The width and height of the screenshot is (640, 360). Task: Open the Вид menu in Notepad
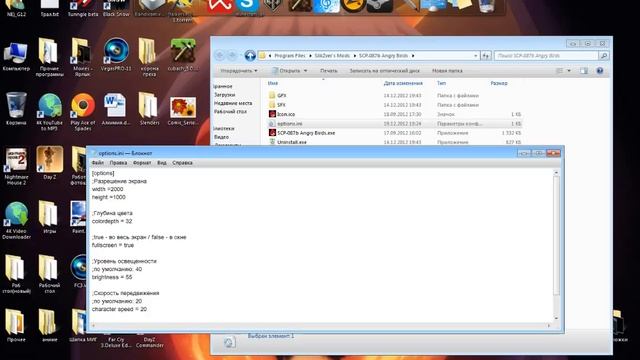coord(162,162)
